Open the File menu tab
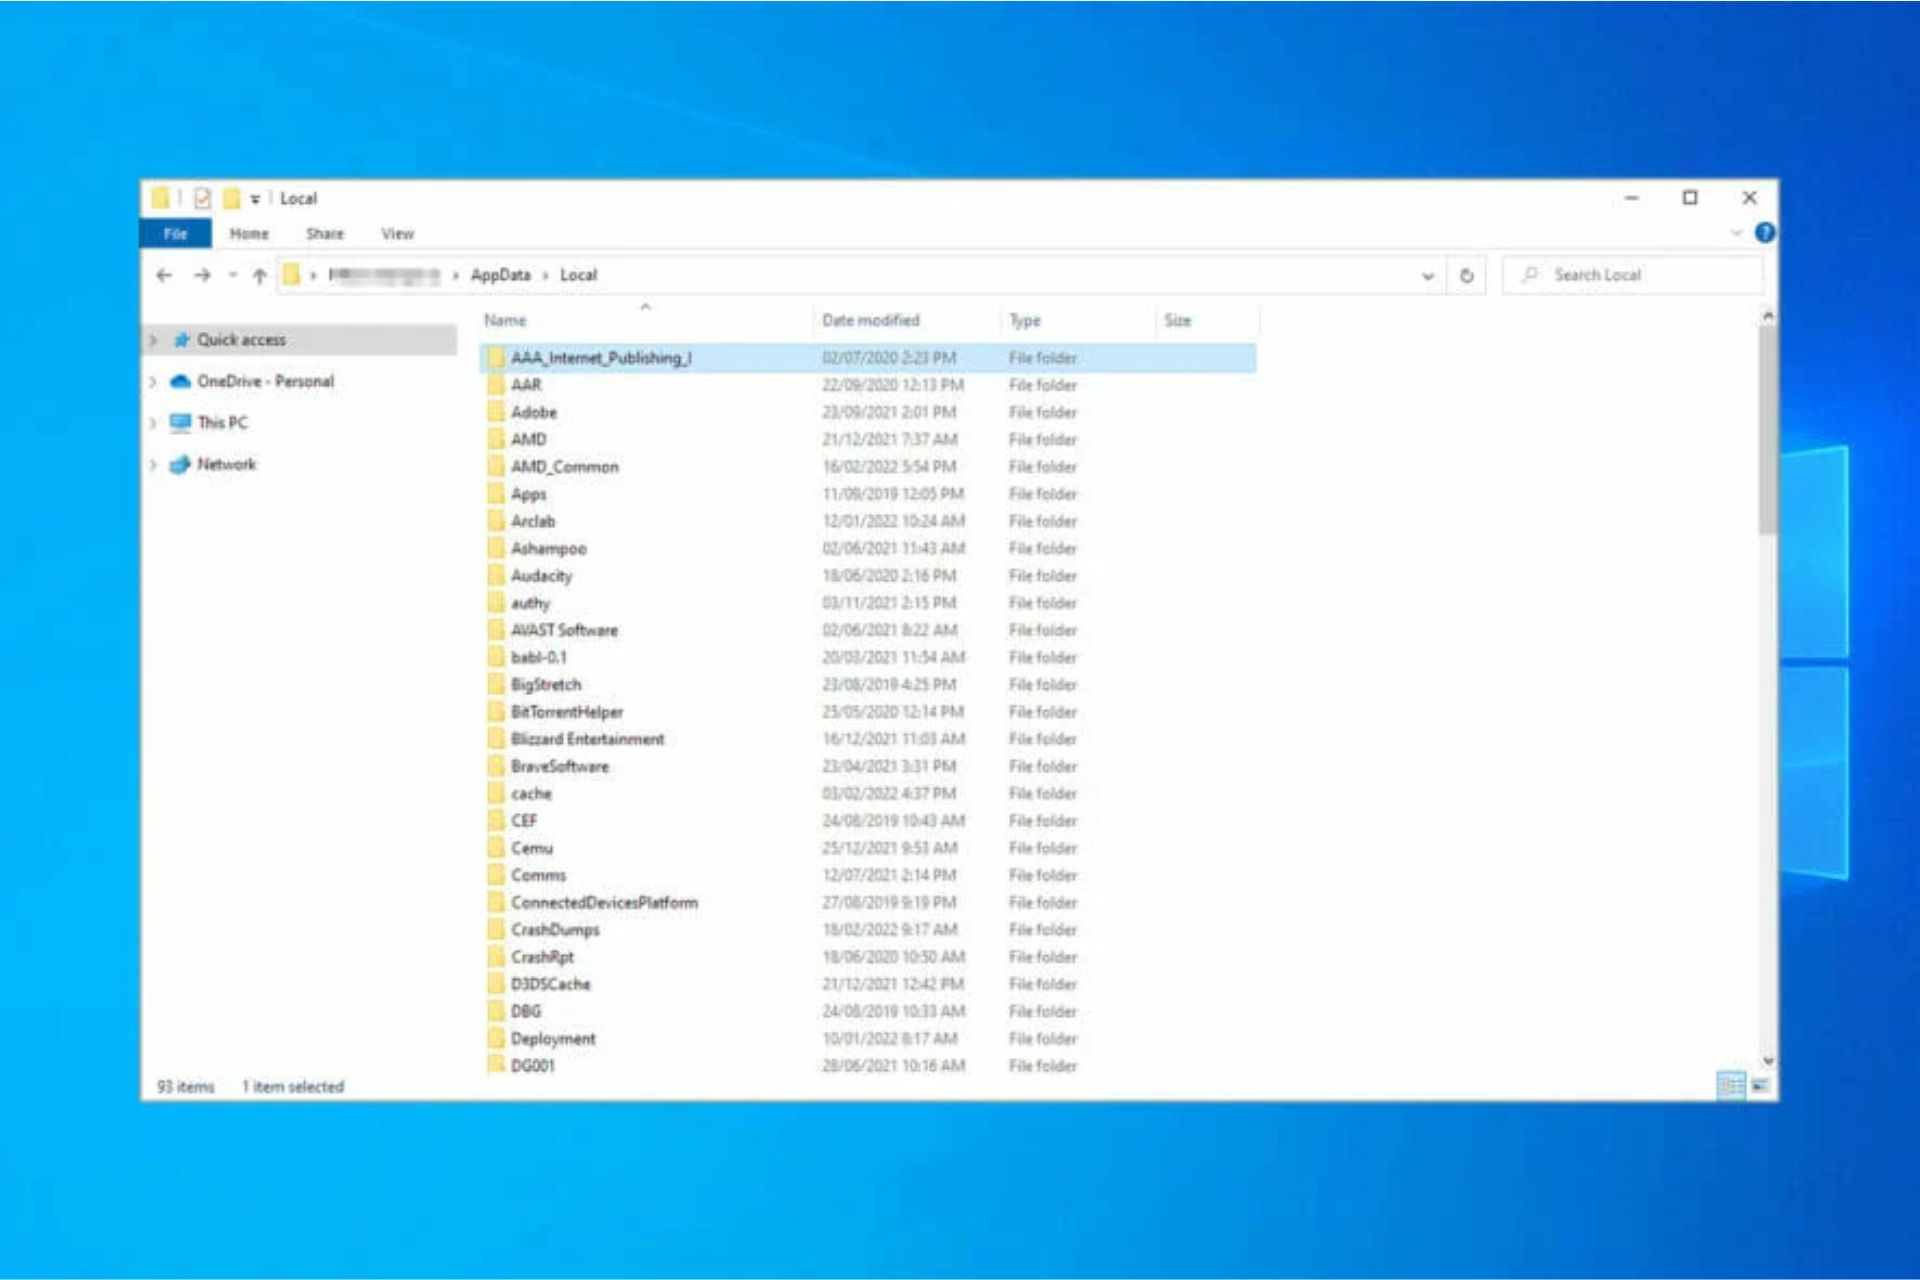Image resolution: width=1920 pixels, height=1280 pixels. (176, 233)
